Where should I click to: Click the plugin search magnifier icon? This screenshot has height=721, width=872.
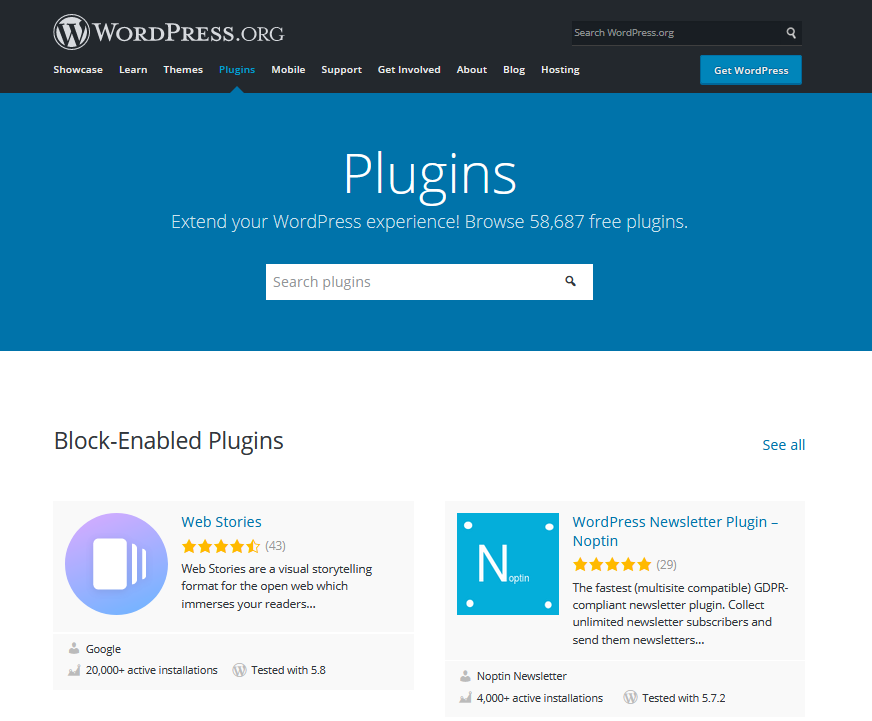coord(571,281)
